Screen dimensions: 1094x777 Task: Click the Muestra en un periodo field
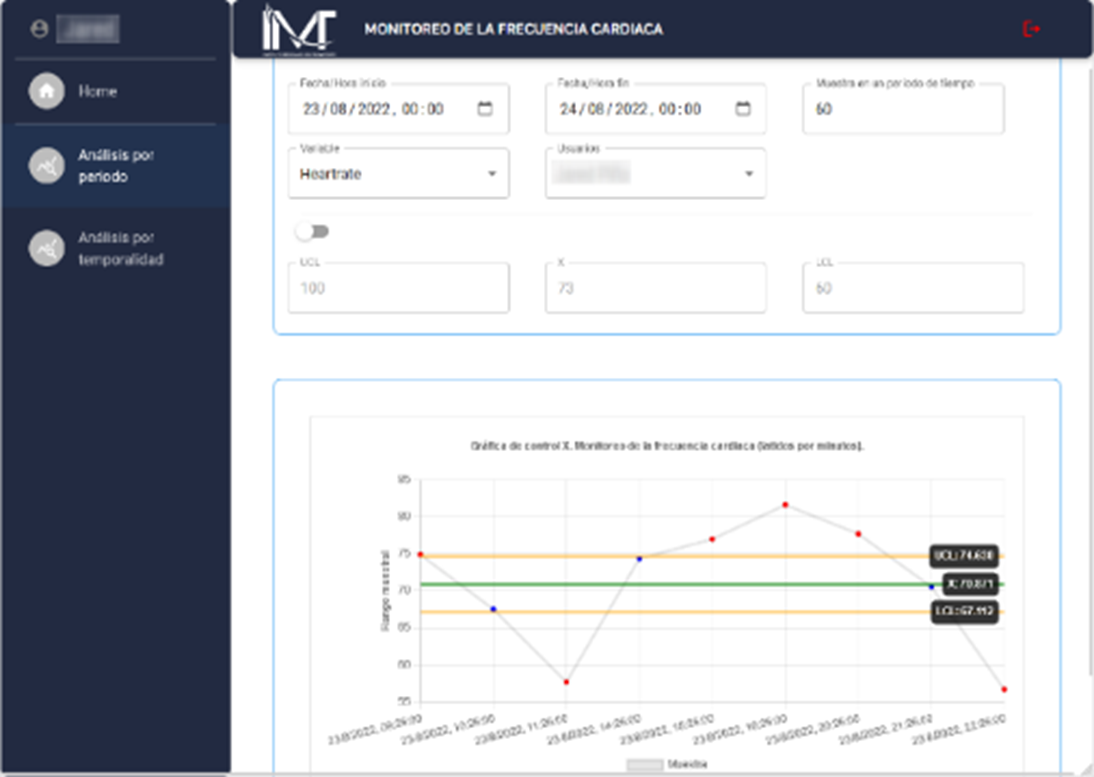902,109
